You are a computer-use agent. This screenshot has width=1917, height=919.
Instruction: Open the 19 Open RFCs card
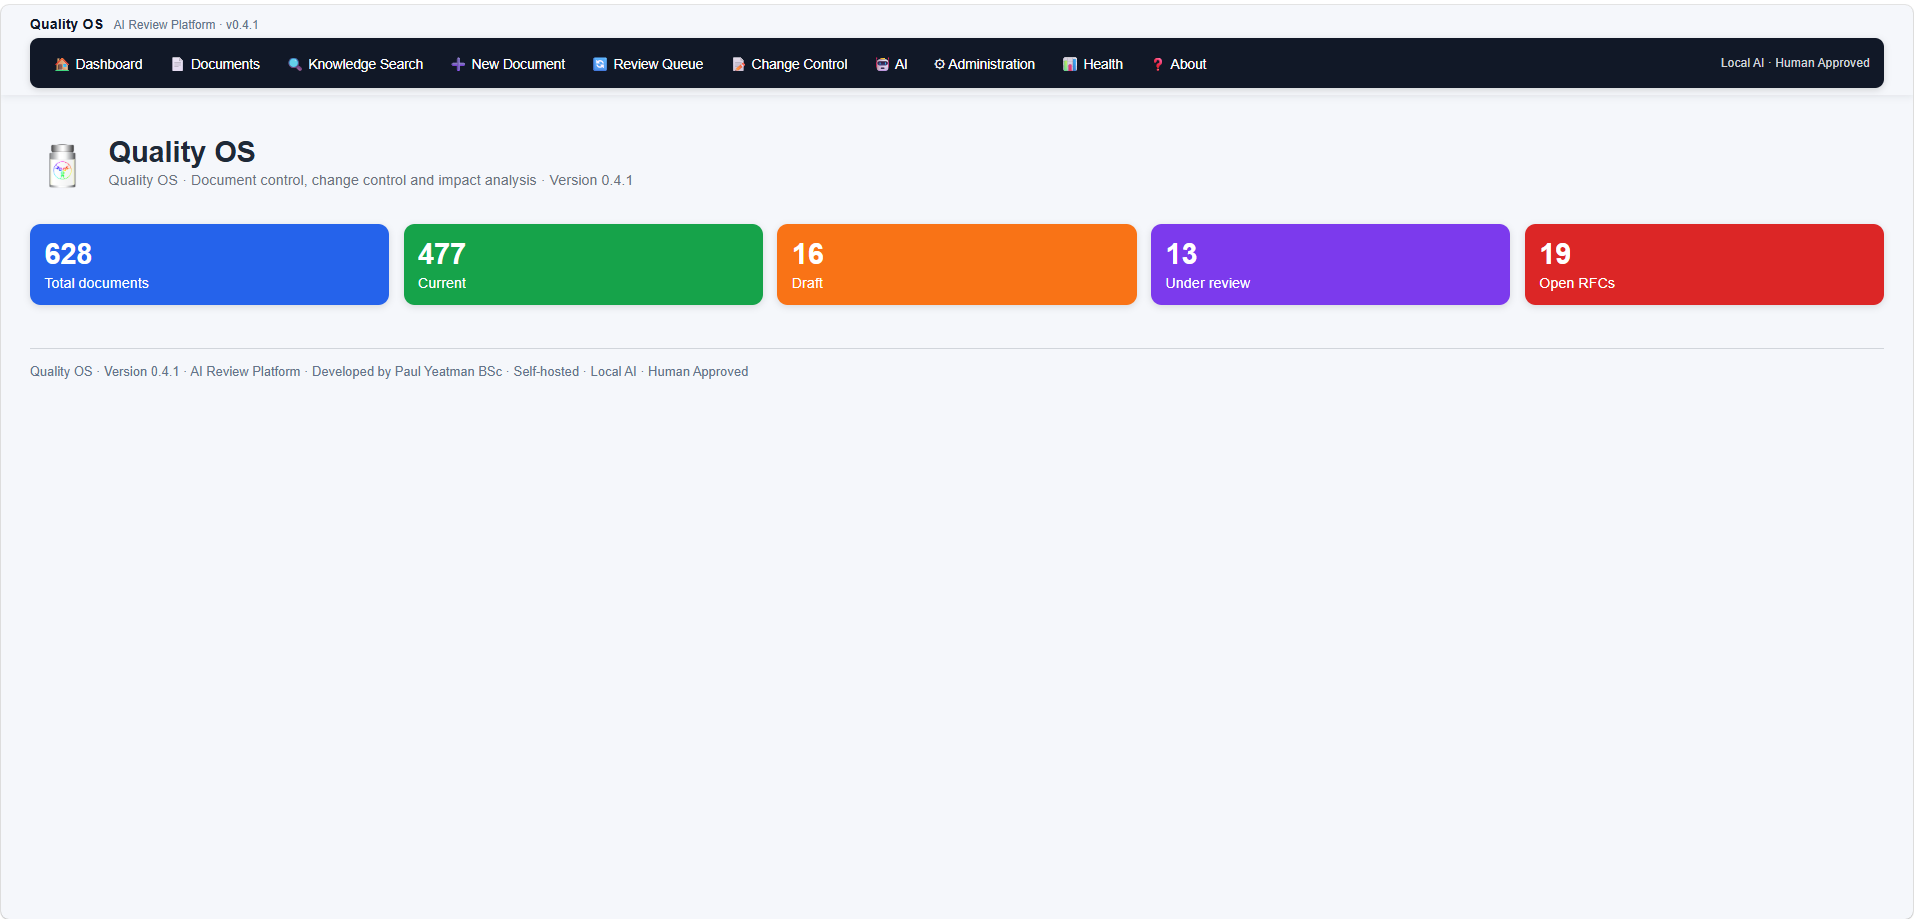pos(1704,264)
